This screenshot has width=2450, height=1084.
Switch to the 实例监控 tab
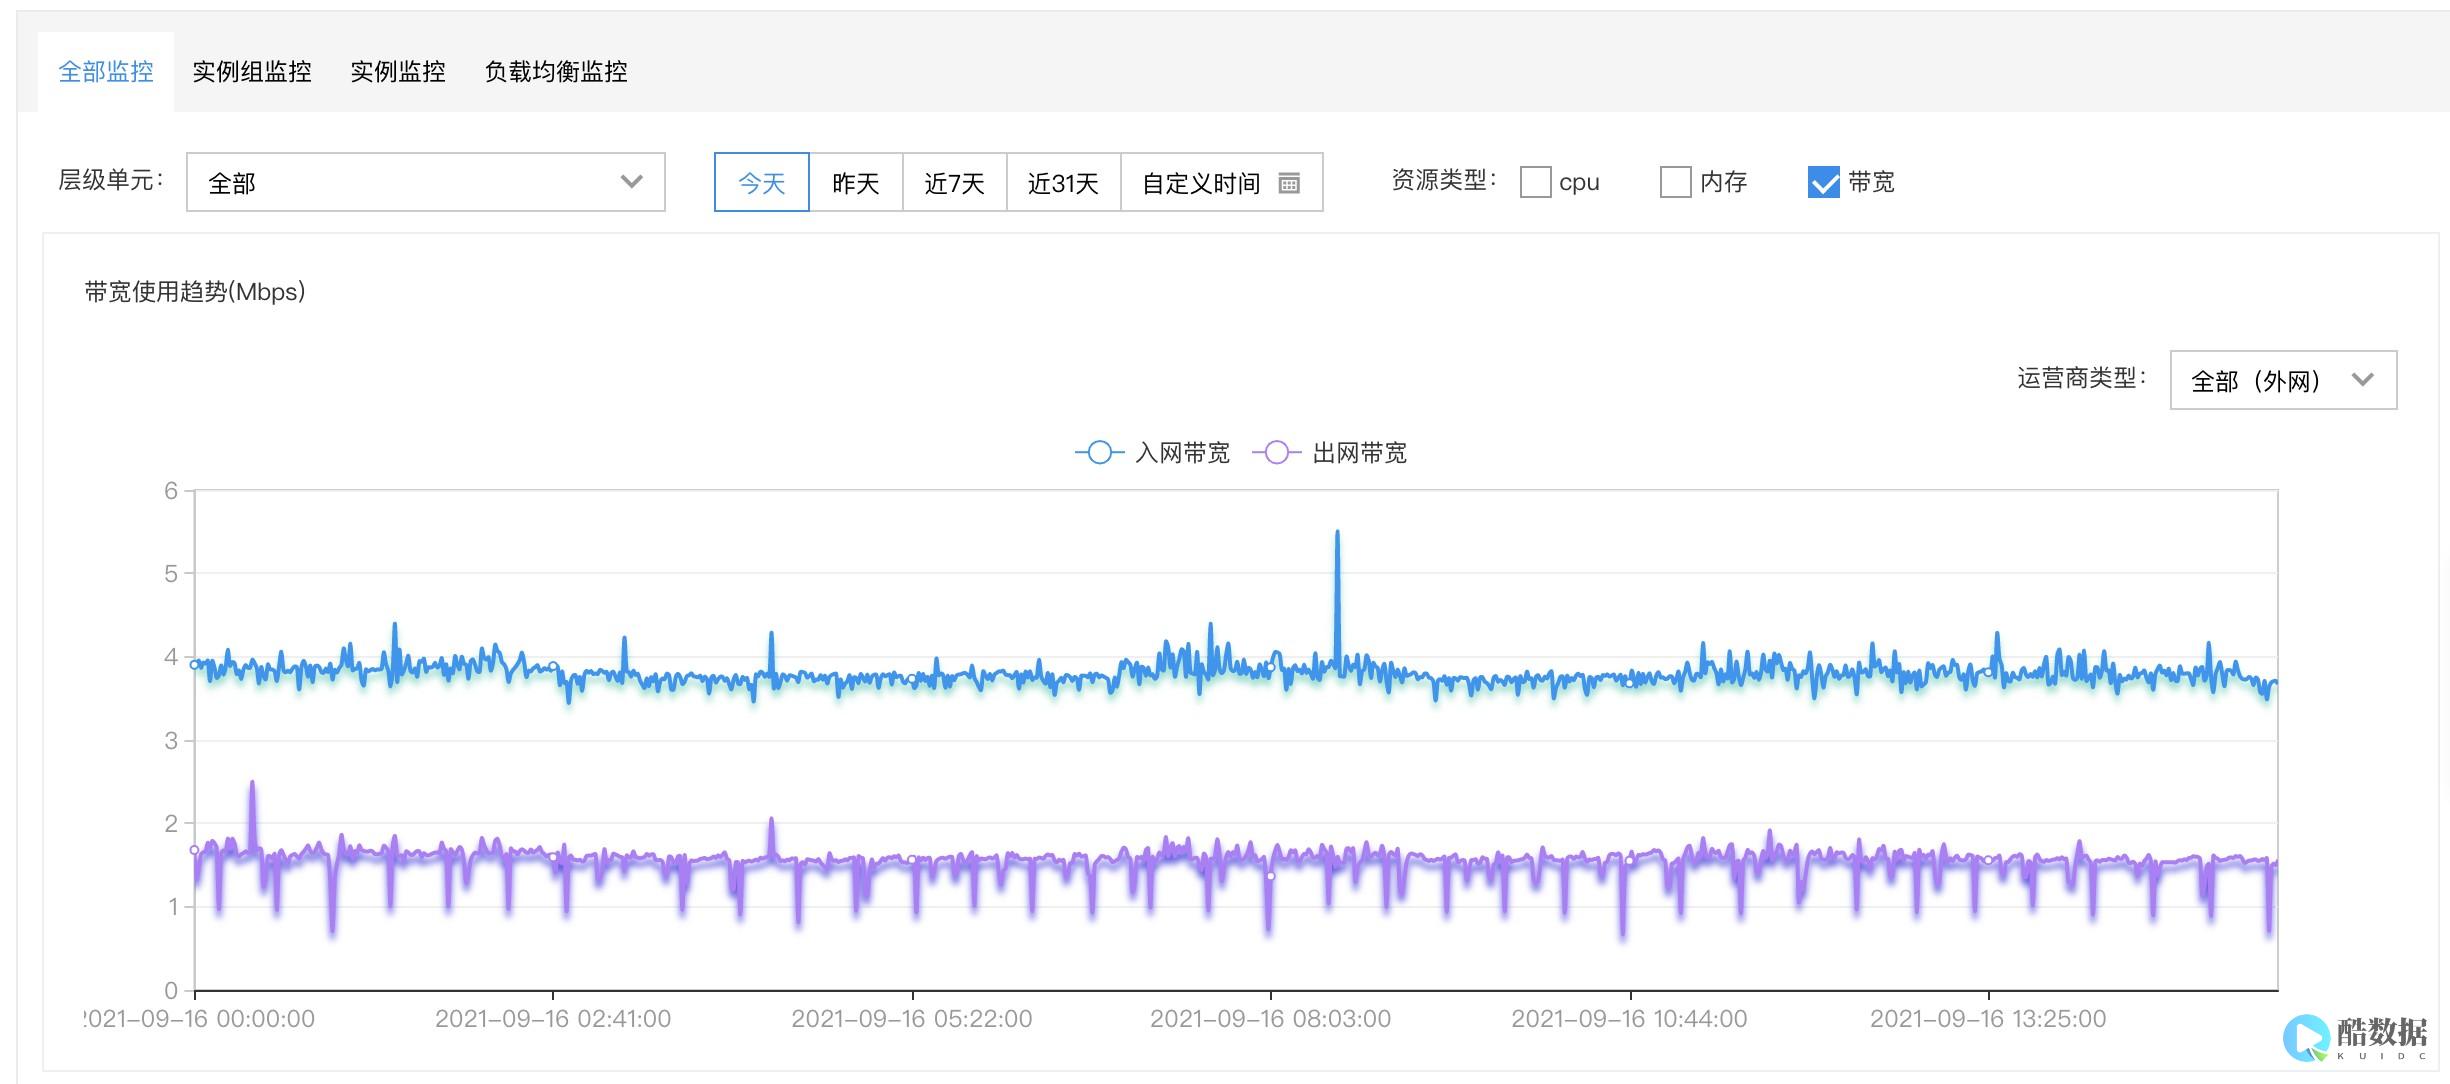pyautogui.click(x=398, y=72)
